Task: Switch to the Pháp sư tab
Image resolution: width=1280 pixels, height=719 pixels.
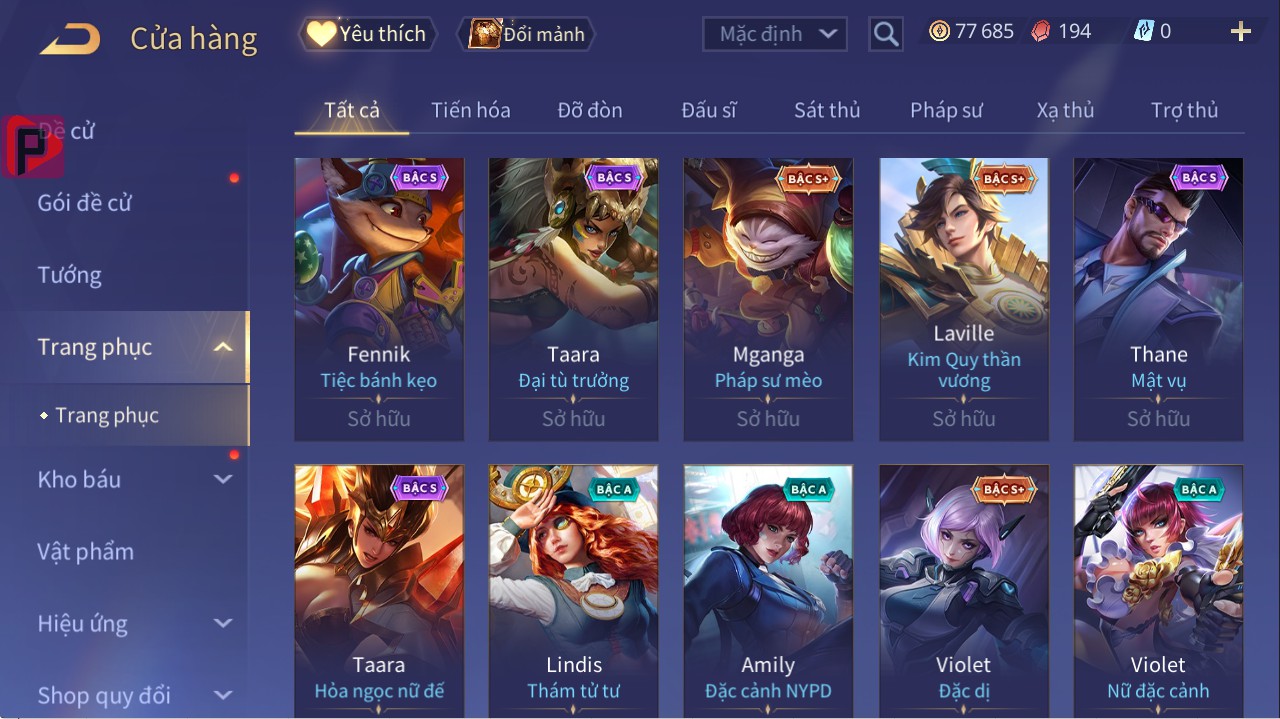Action: (946, 110)
